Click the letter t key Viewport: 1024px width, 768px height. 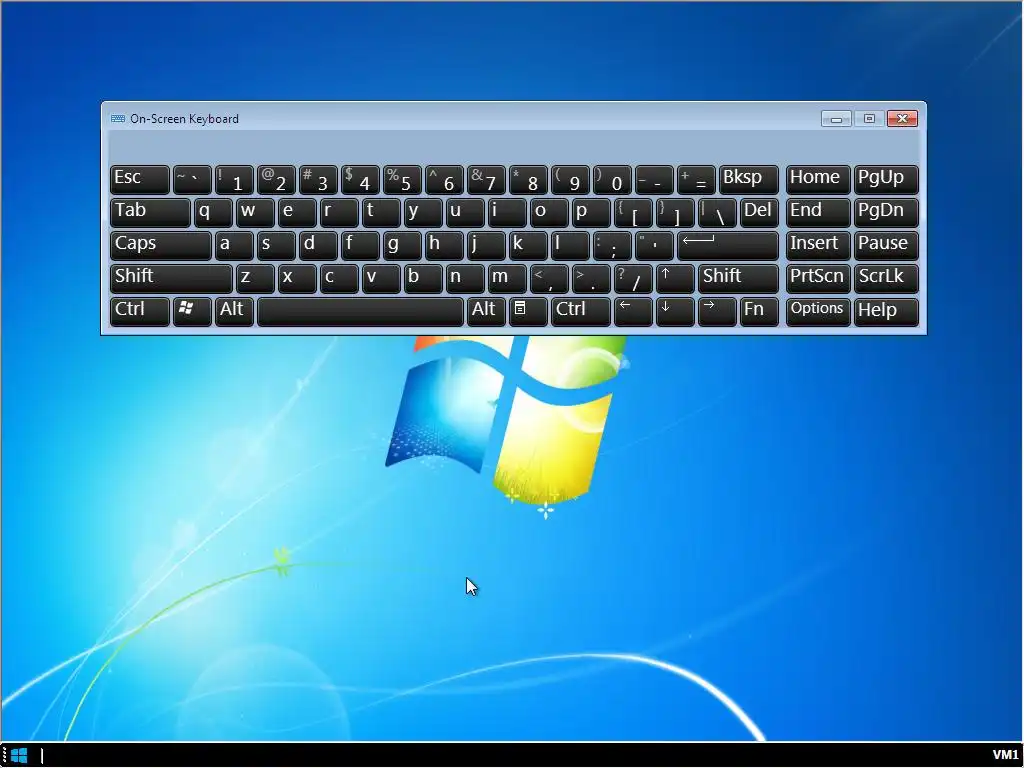(x=381, y=213)
